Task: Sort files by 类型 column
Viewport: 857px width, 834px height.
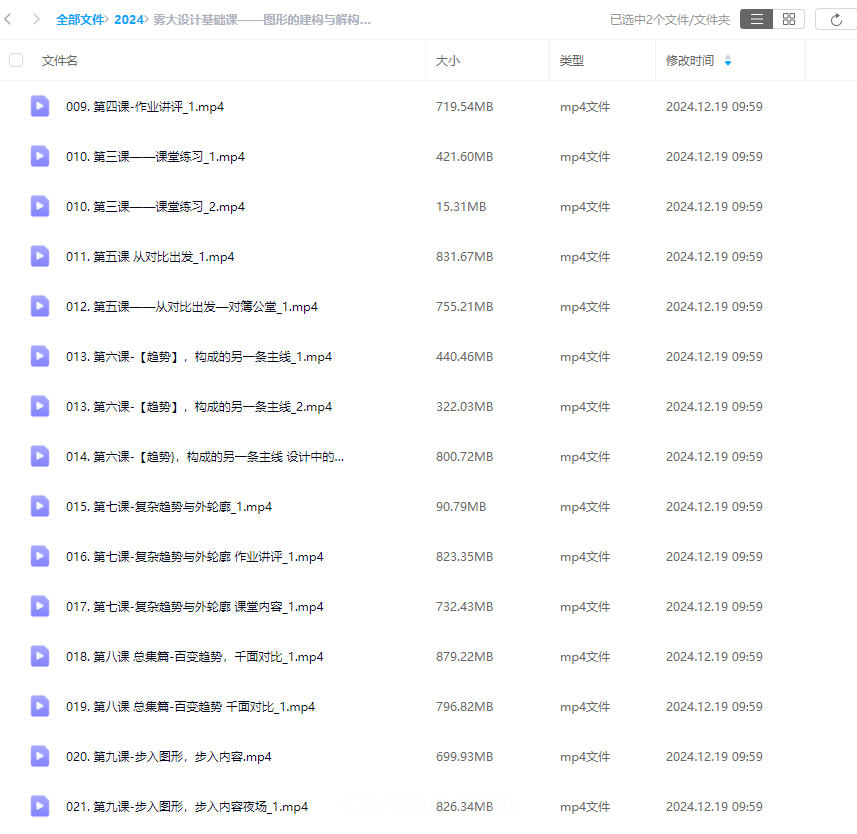Action: (571, 61)
